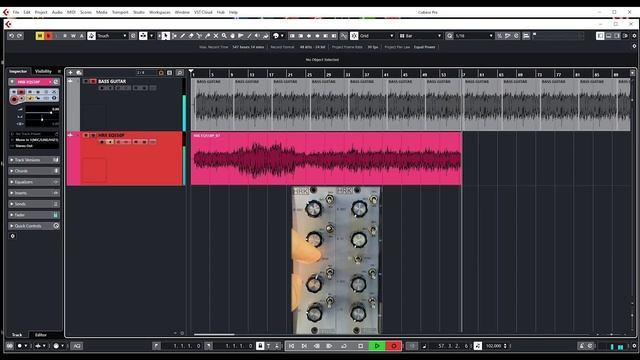Select the Erase tool
Image resolution: width=640 pixels, height=360 pixels.
(191, 36)
